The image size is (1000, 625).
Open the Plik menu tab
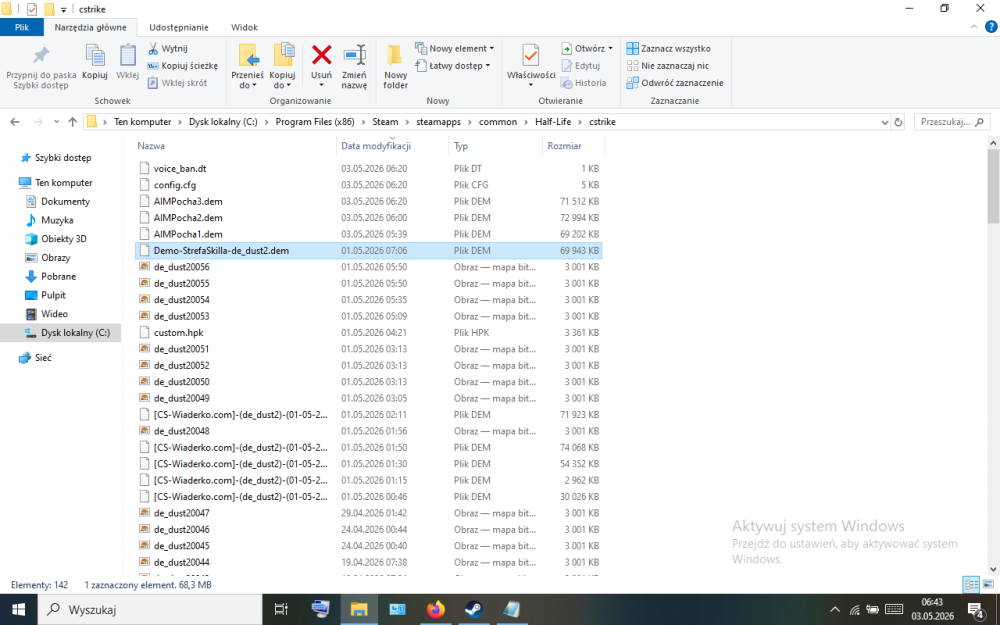pyautogui.click(x=22, y=27)
